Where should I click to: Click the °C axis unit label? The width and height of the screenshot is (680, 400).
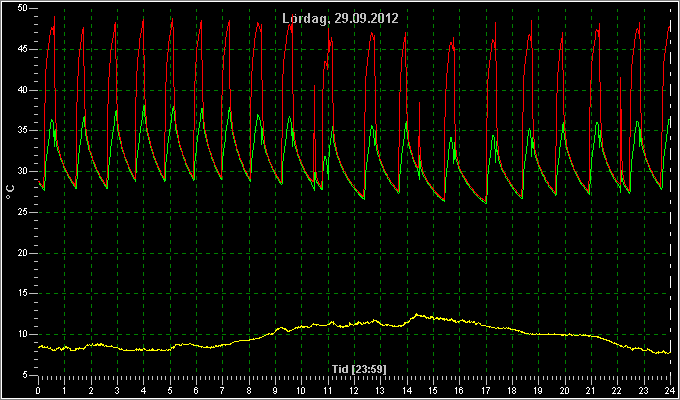[10, 192]
